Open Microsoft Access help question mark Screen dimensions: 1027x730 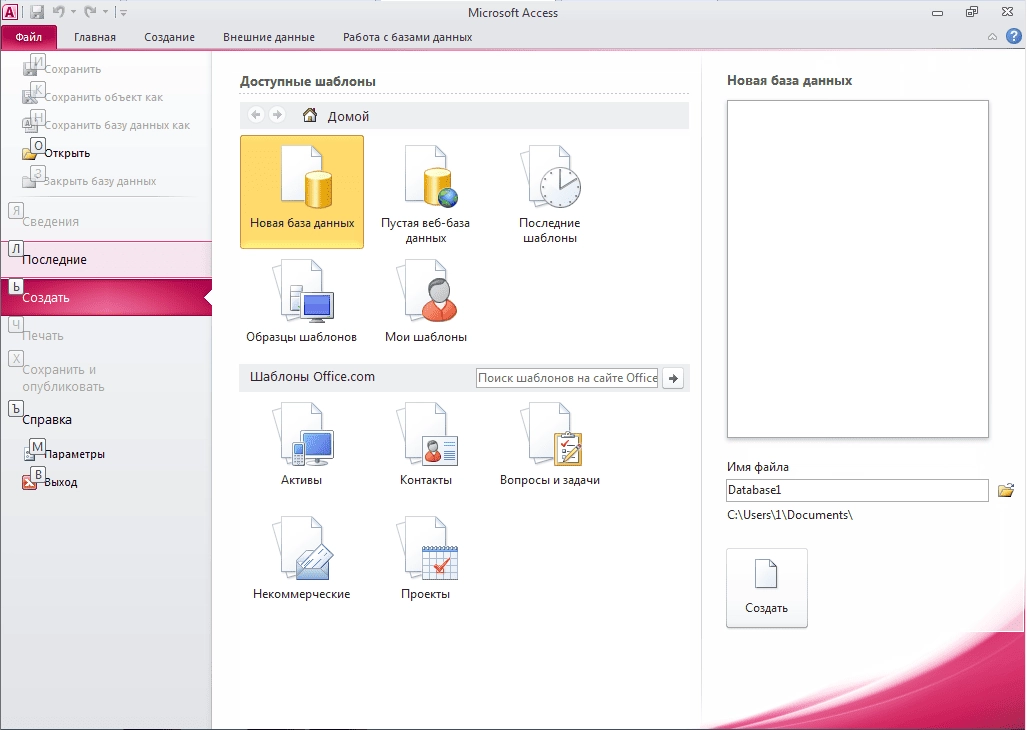click(x=1013, y=37)
